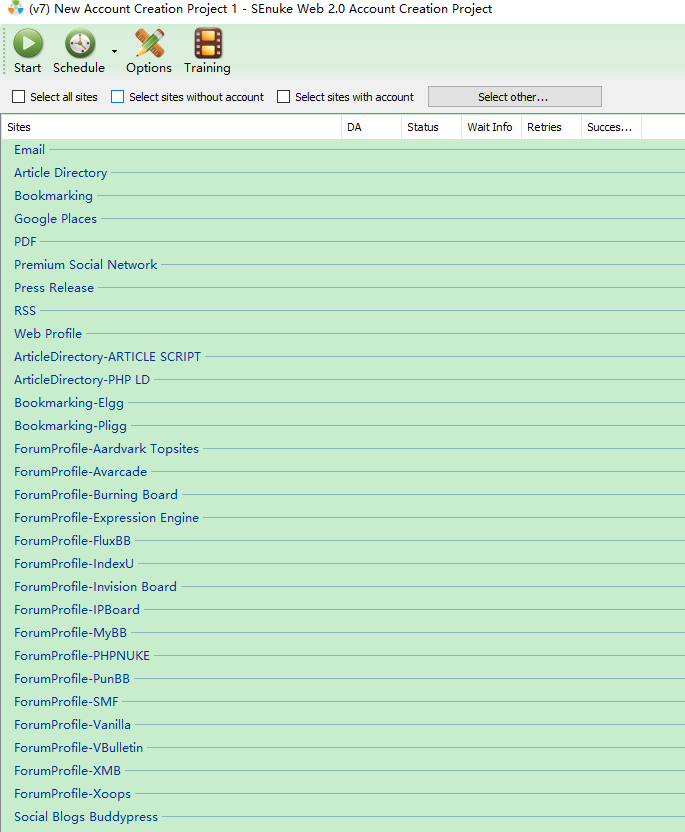Screen dimensions: 685x832
Task: Click the Succes... column header
Action: coord(611,127)
